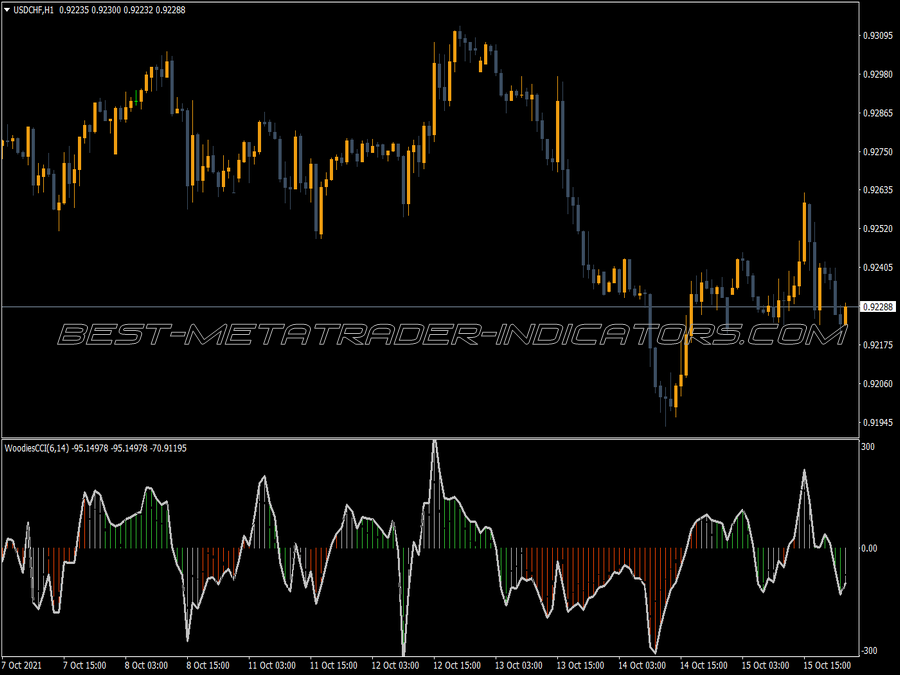Click the OHLC values 0.92235 0.92300 0.92232 0.92288
Viewport: 900px width, 675px height.
coord(122,10)
